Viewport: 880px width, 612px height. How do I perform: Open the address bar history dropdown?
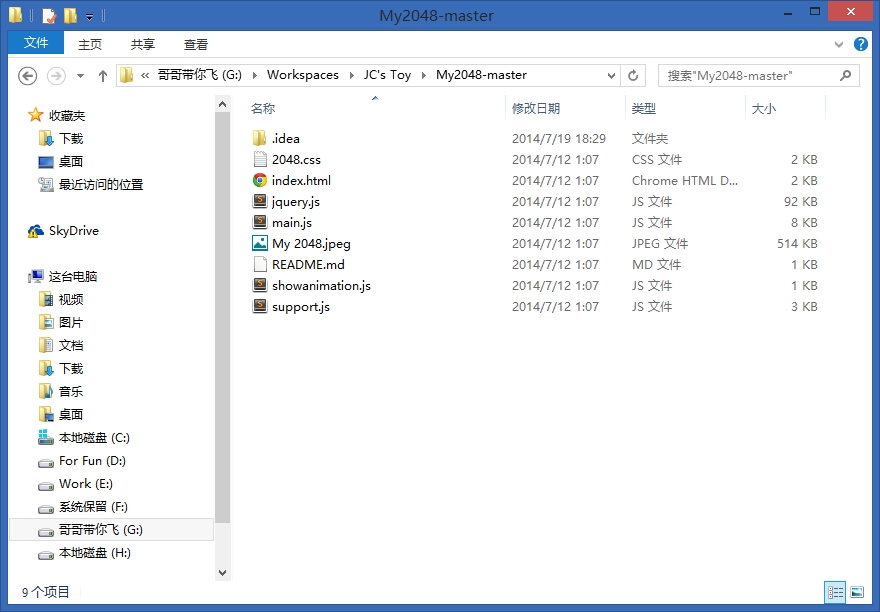tap(611, 75)
